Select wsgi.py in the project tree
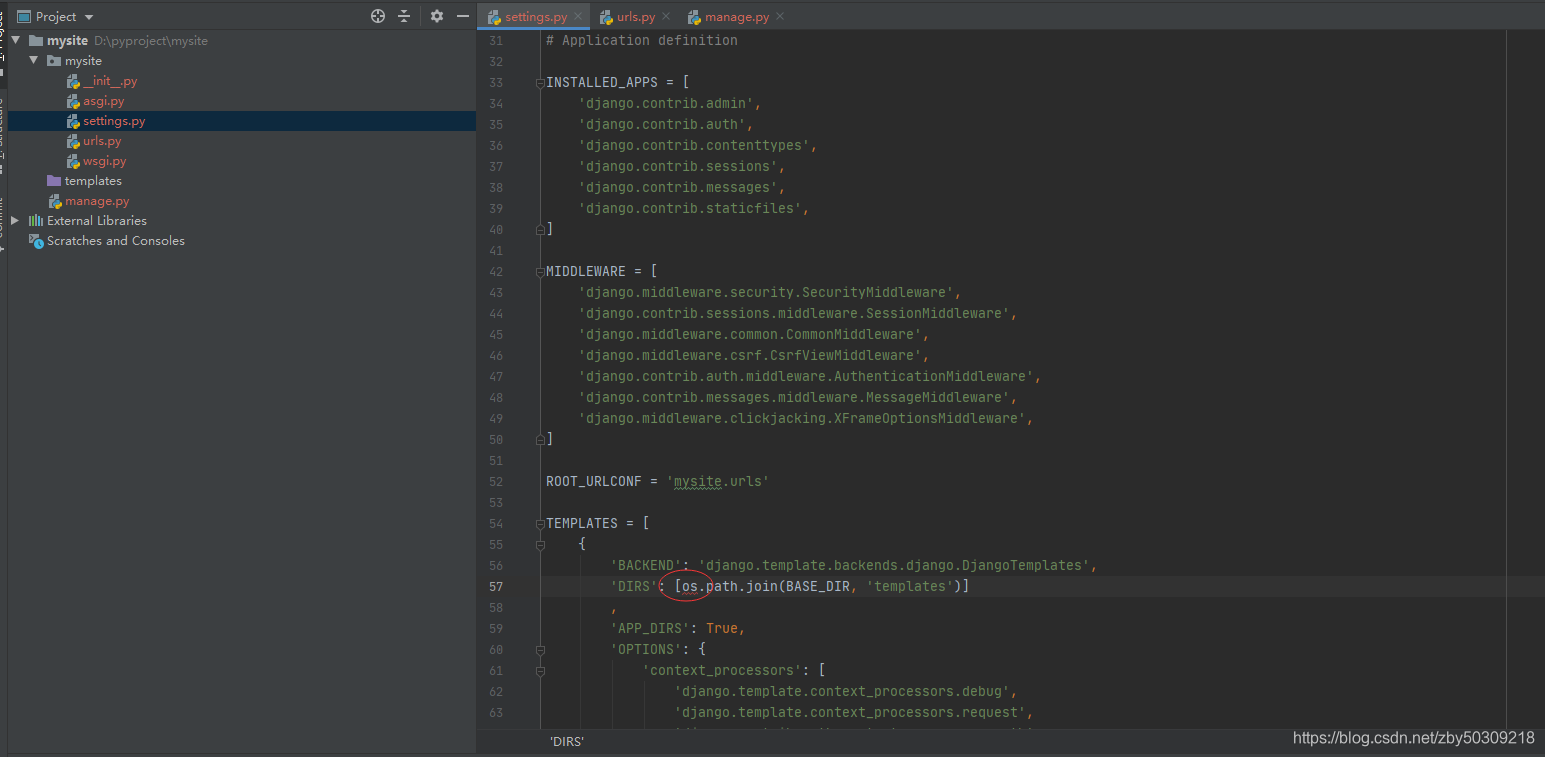This screenshot has width=1545, height=757. (x=104, y=160)
